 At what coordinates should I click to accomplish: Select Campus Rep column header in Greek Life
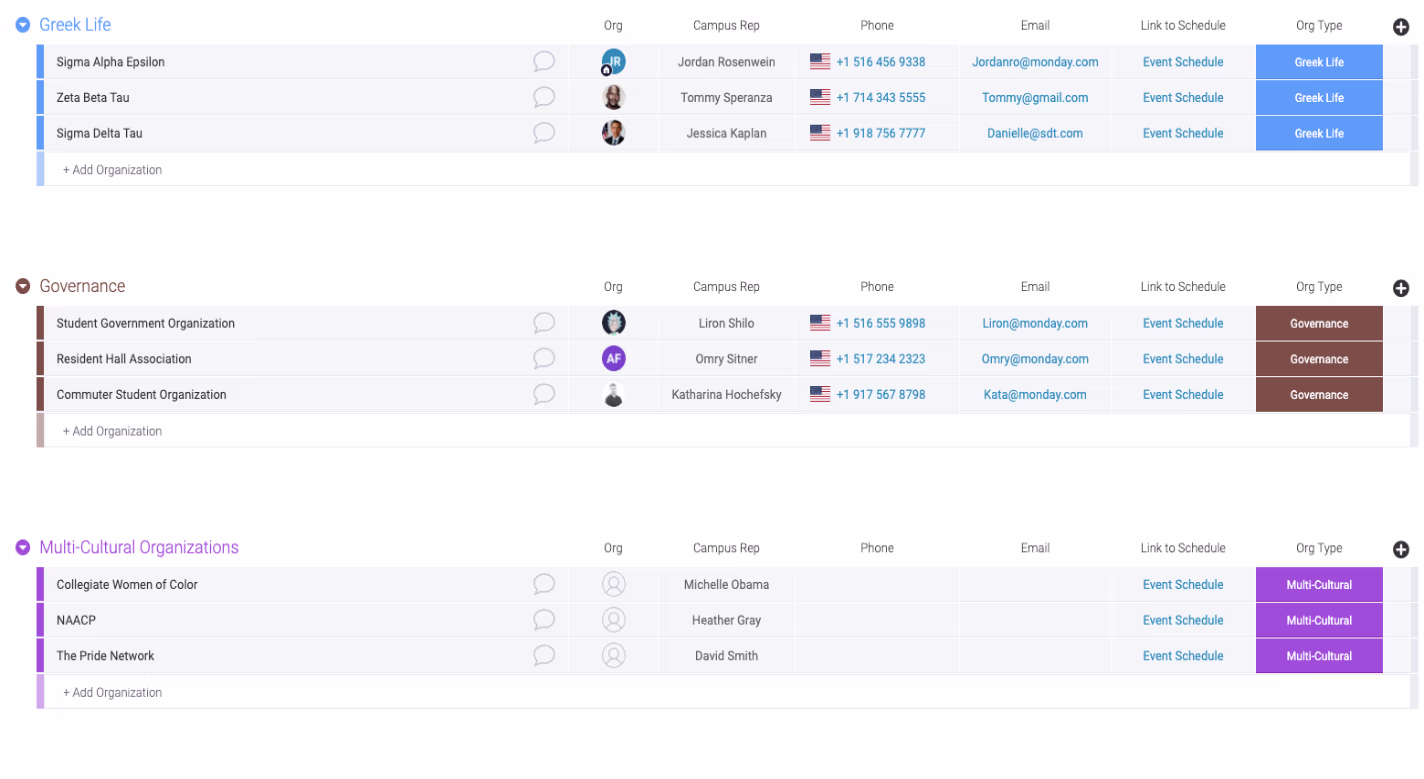coord(726,25)
